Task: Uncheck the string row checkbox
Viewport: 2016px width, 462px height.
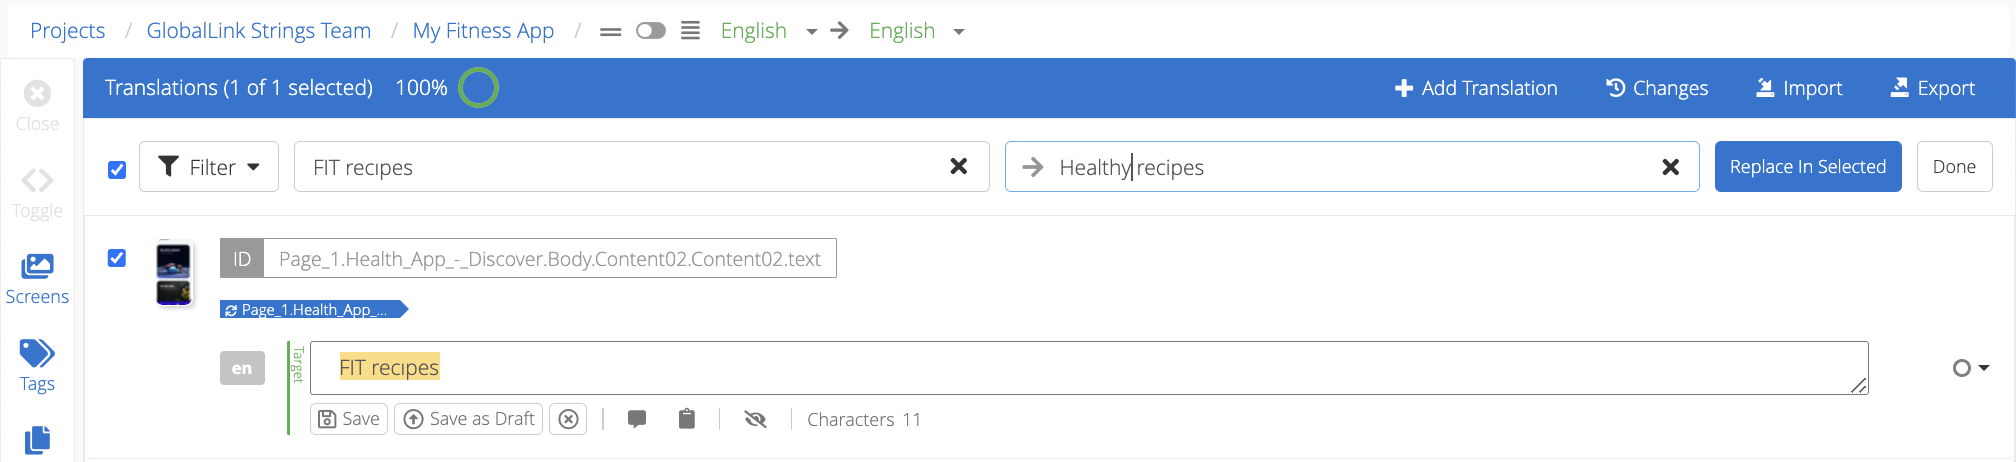Action: pyautogui.click(x=117, y=258)
